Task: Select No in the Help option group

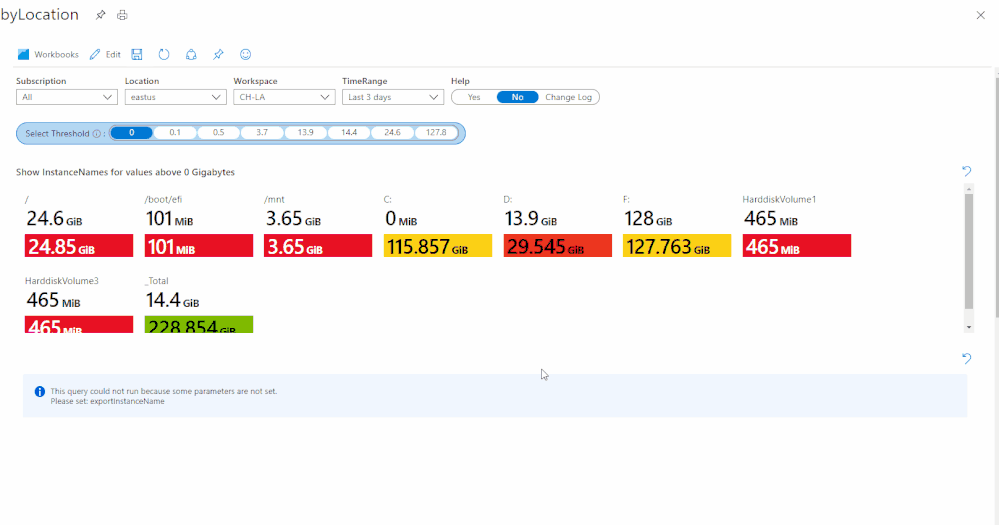Action: (517, 97)
